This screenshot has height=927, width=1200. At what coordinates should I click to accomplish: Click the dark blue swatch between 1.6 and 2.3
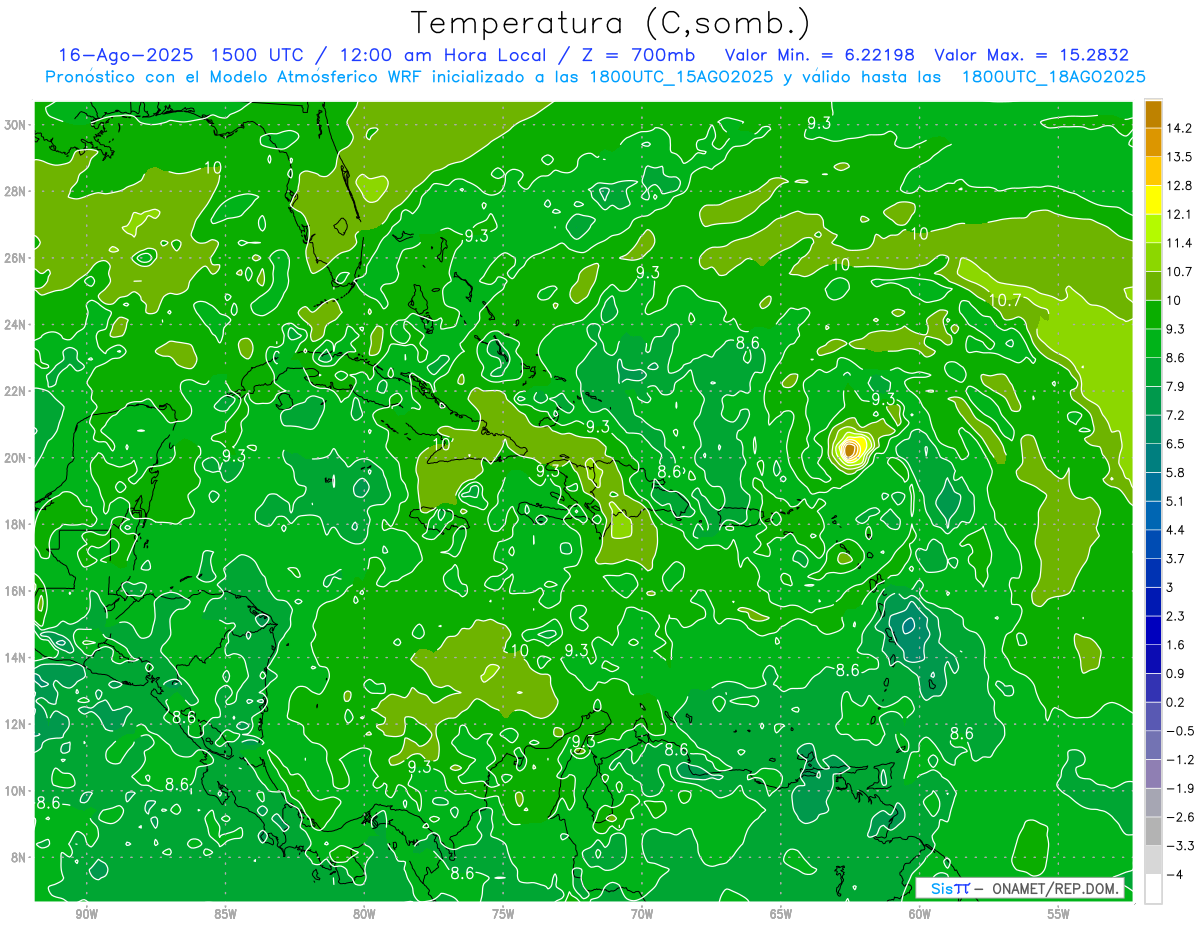click(x=1153, y=631)
